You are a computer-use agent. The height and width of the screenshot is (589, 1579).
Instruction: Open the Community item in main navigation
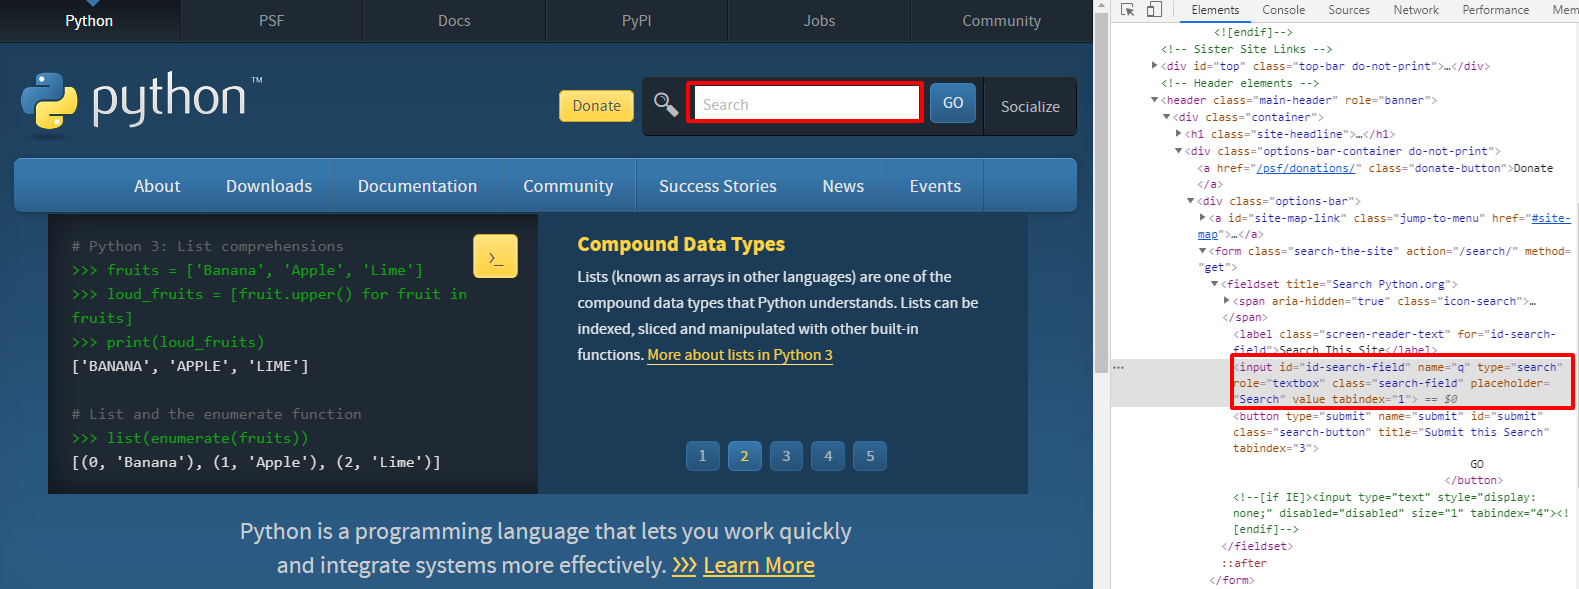click(x=568, y=186)
